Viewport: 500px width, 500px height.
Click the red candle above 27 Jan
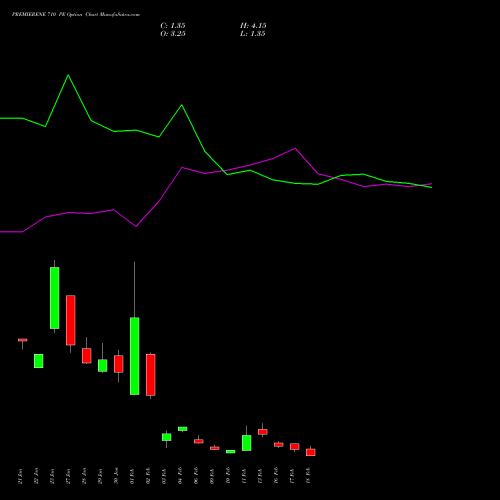[x=71, y=320]
